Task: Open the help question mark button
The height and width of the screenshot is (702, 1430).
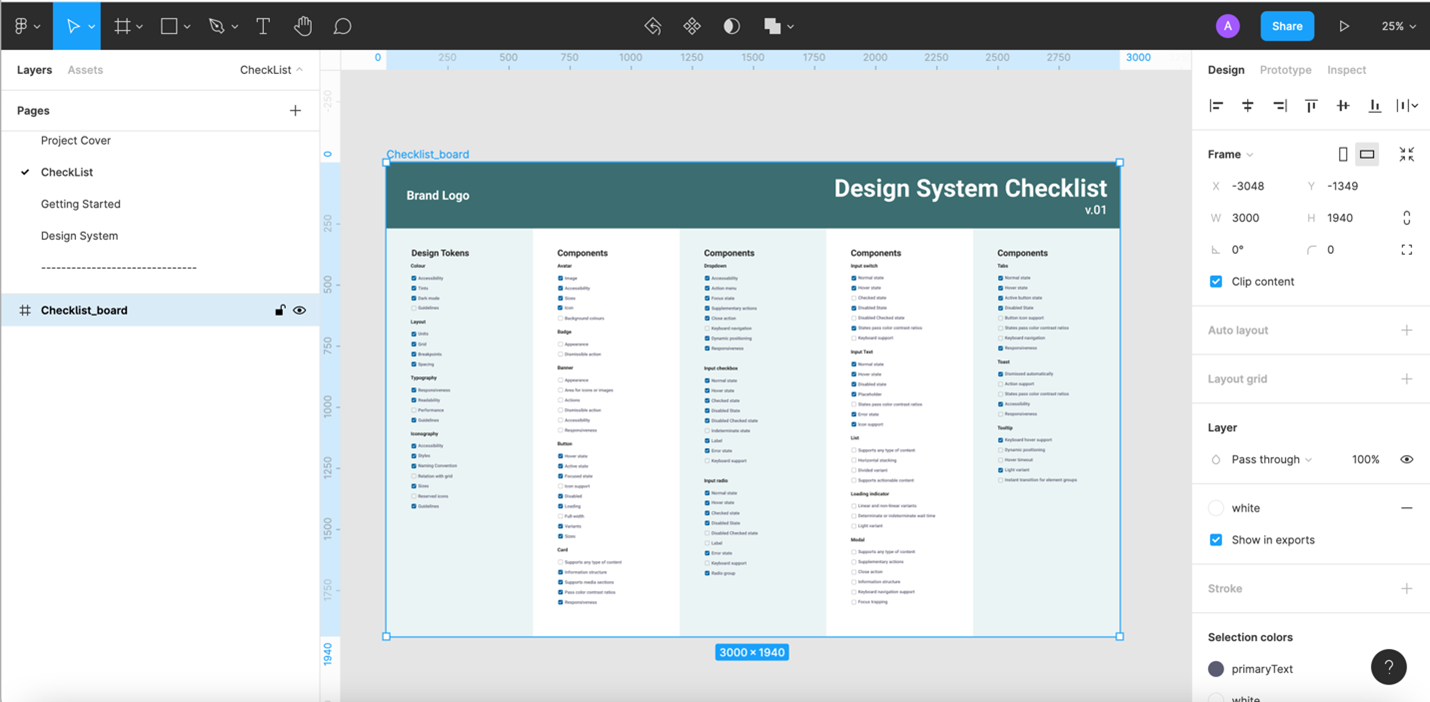Action: click(1388, 667)
